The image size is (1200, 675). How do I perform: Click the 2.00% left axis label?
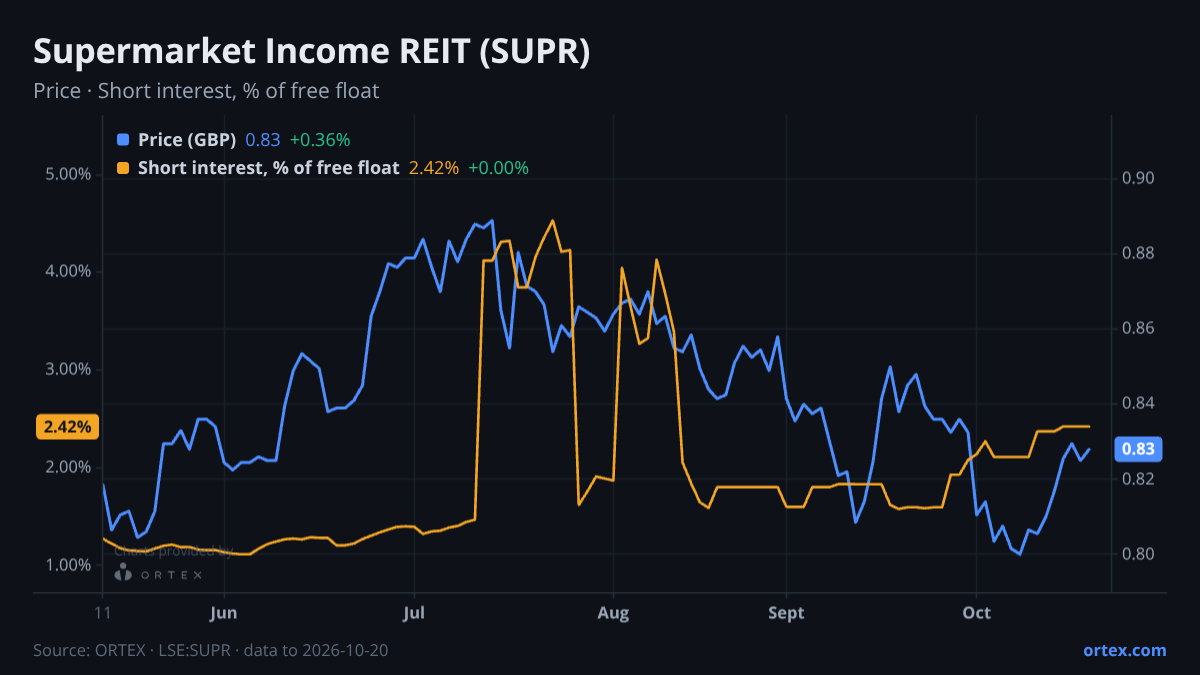pos(68,467)
